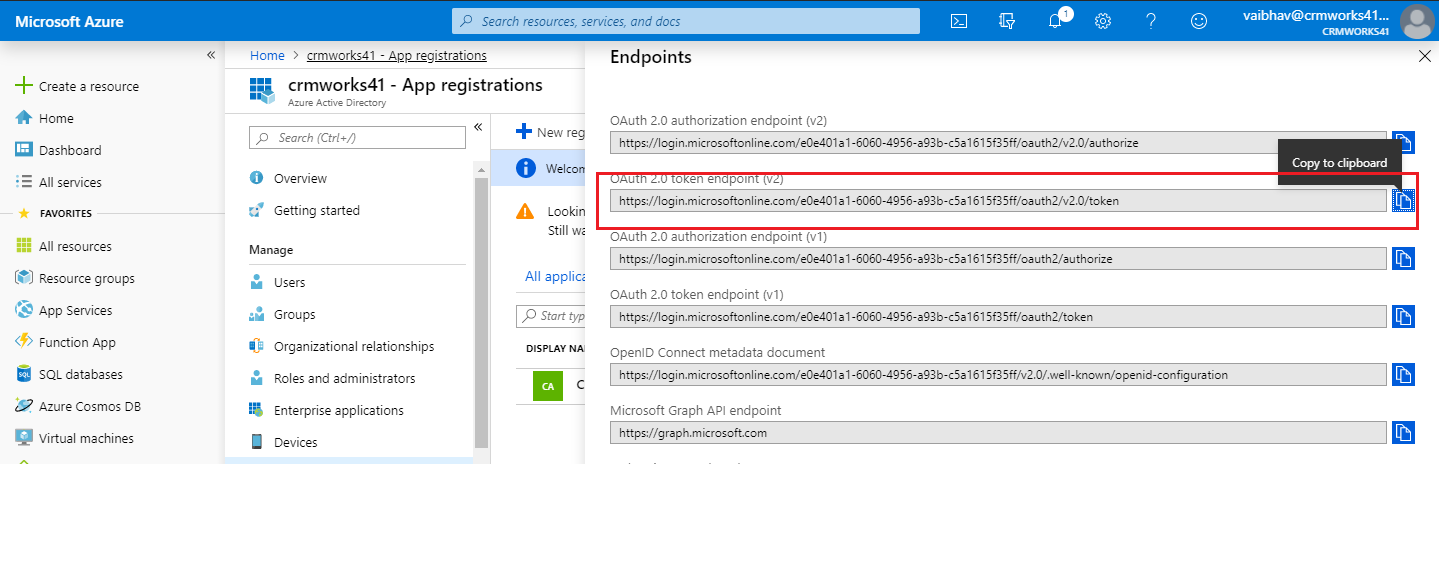The height and width of the screenshot is (580, 1439).
Task: Send feedback with the smiley icon
Action: coord(1199,21)
